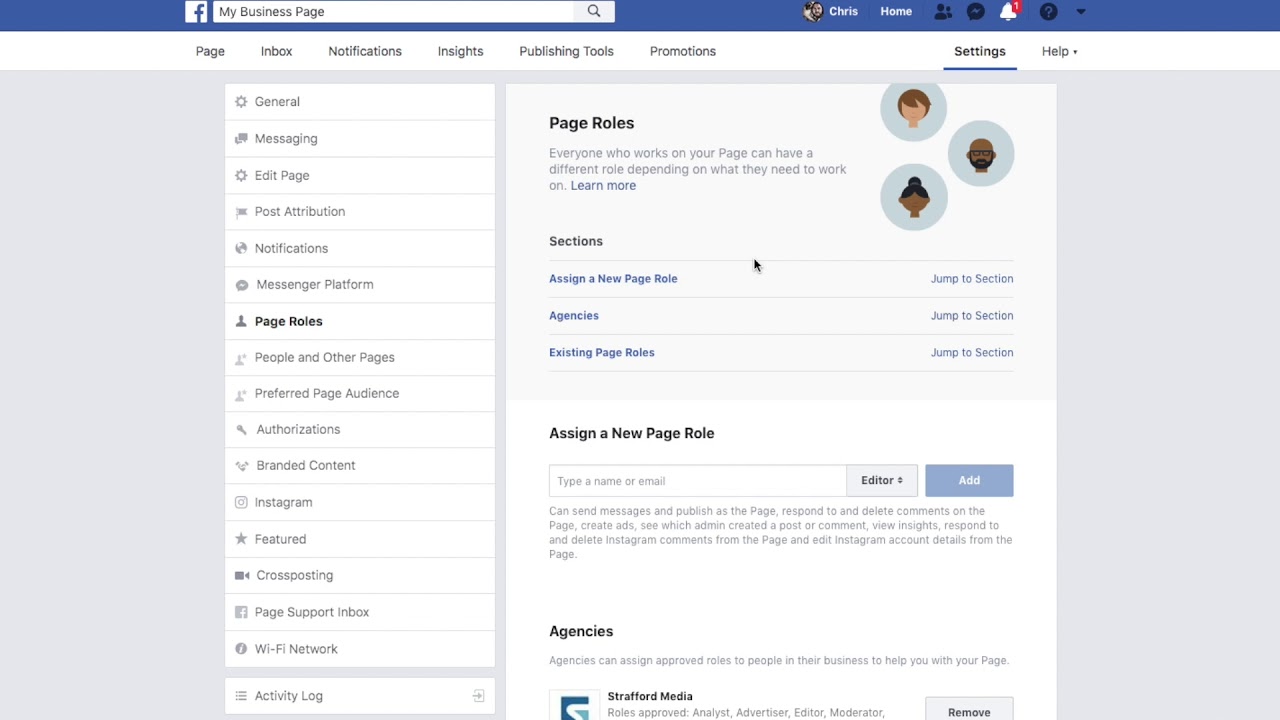
Task: Click the Add button
Action: pos(969,481)
